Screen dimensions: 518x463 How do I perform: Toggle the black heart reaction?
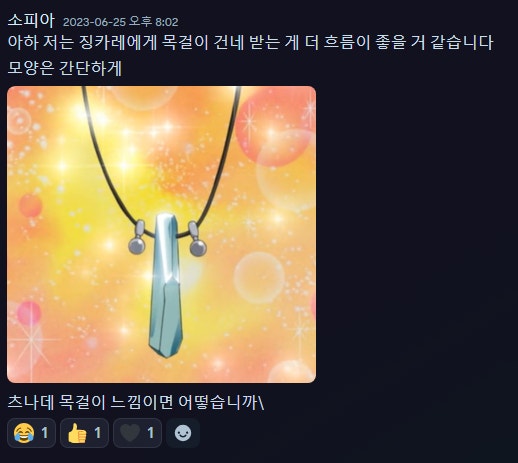[137, 433]
